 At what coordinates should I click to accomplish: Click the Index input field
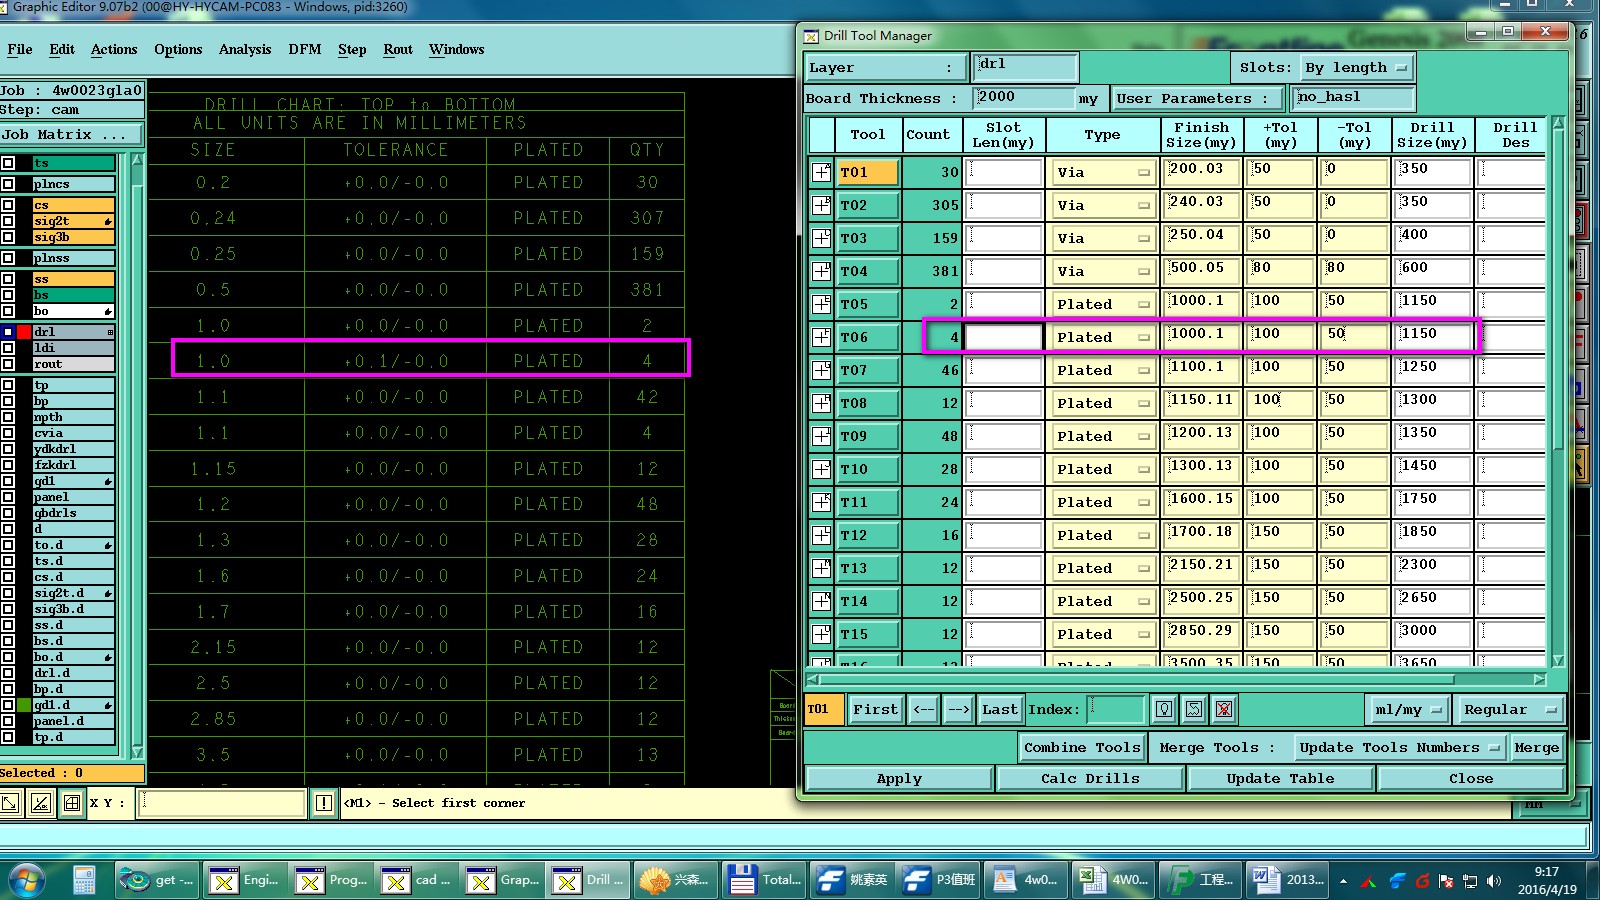click(x=1116, y=709)
